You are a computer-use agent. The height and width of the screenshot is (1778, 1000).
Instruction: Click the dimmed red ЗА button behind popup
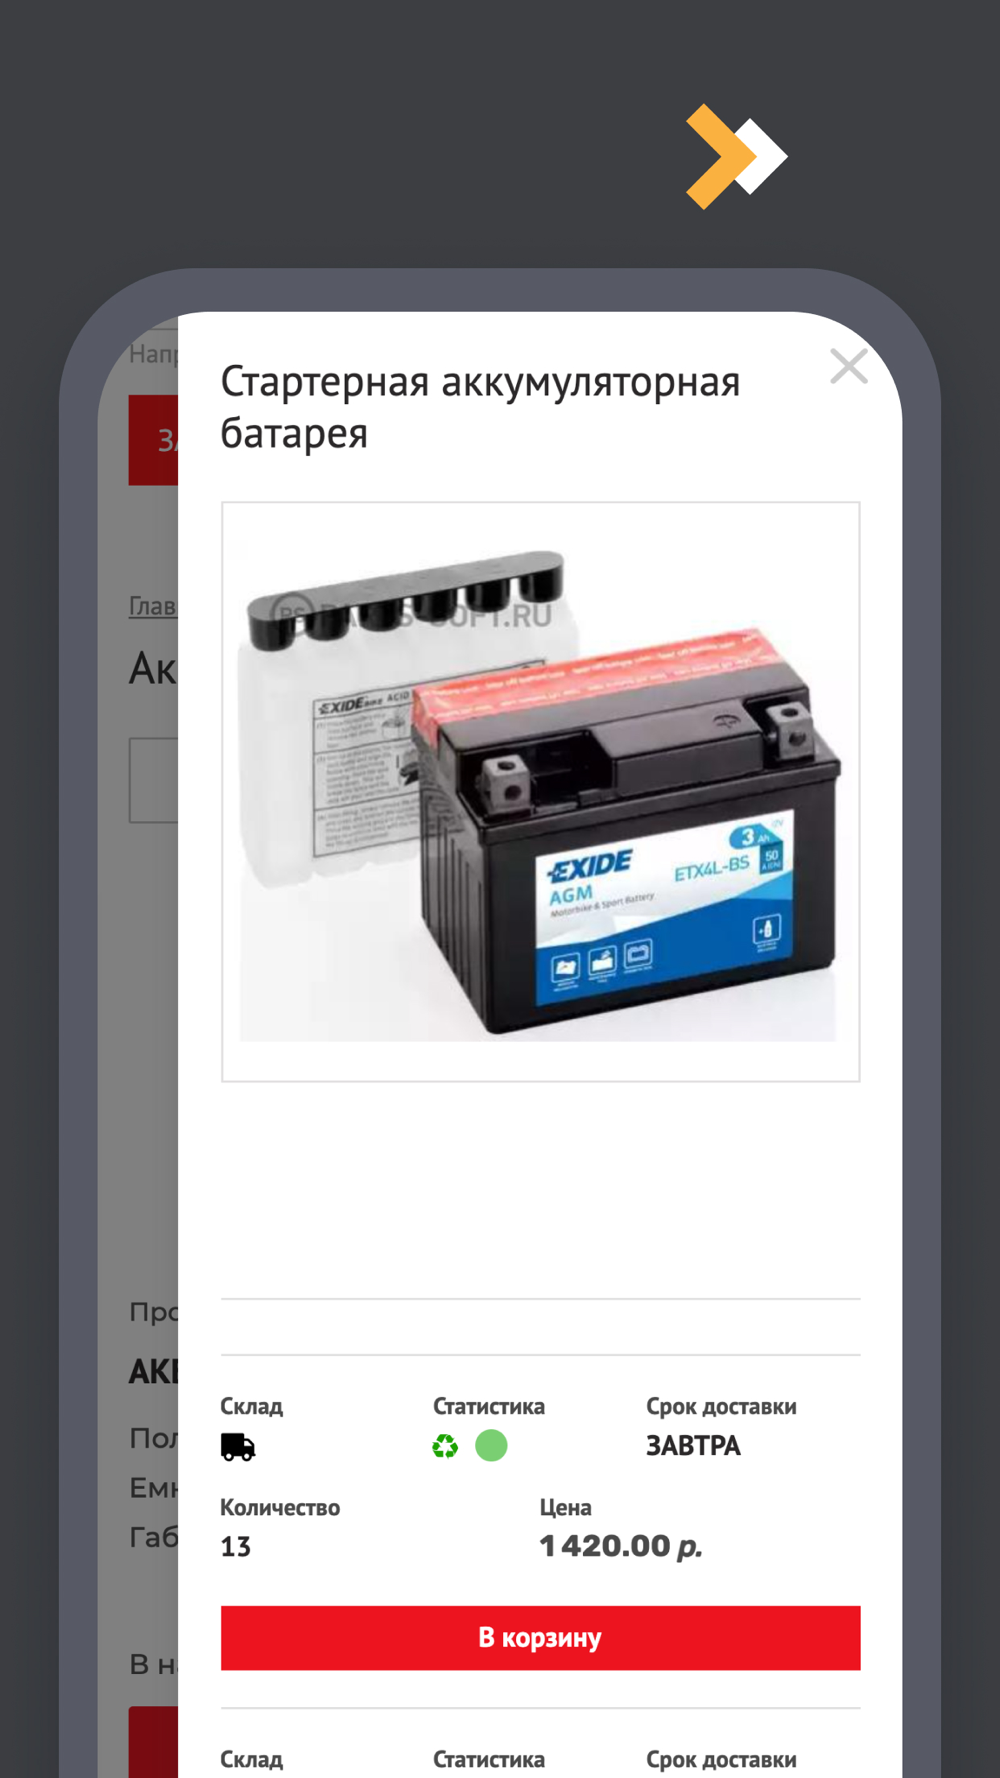[153, 440]
